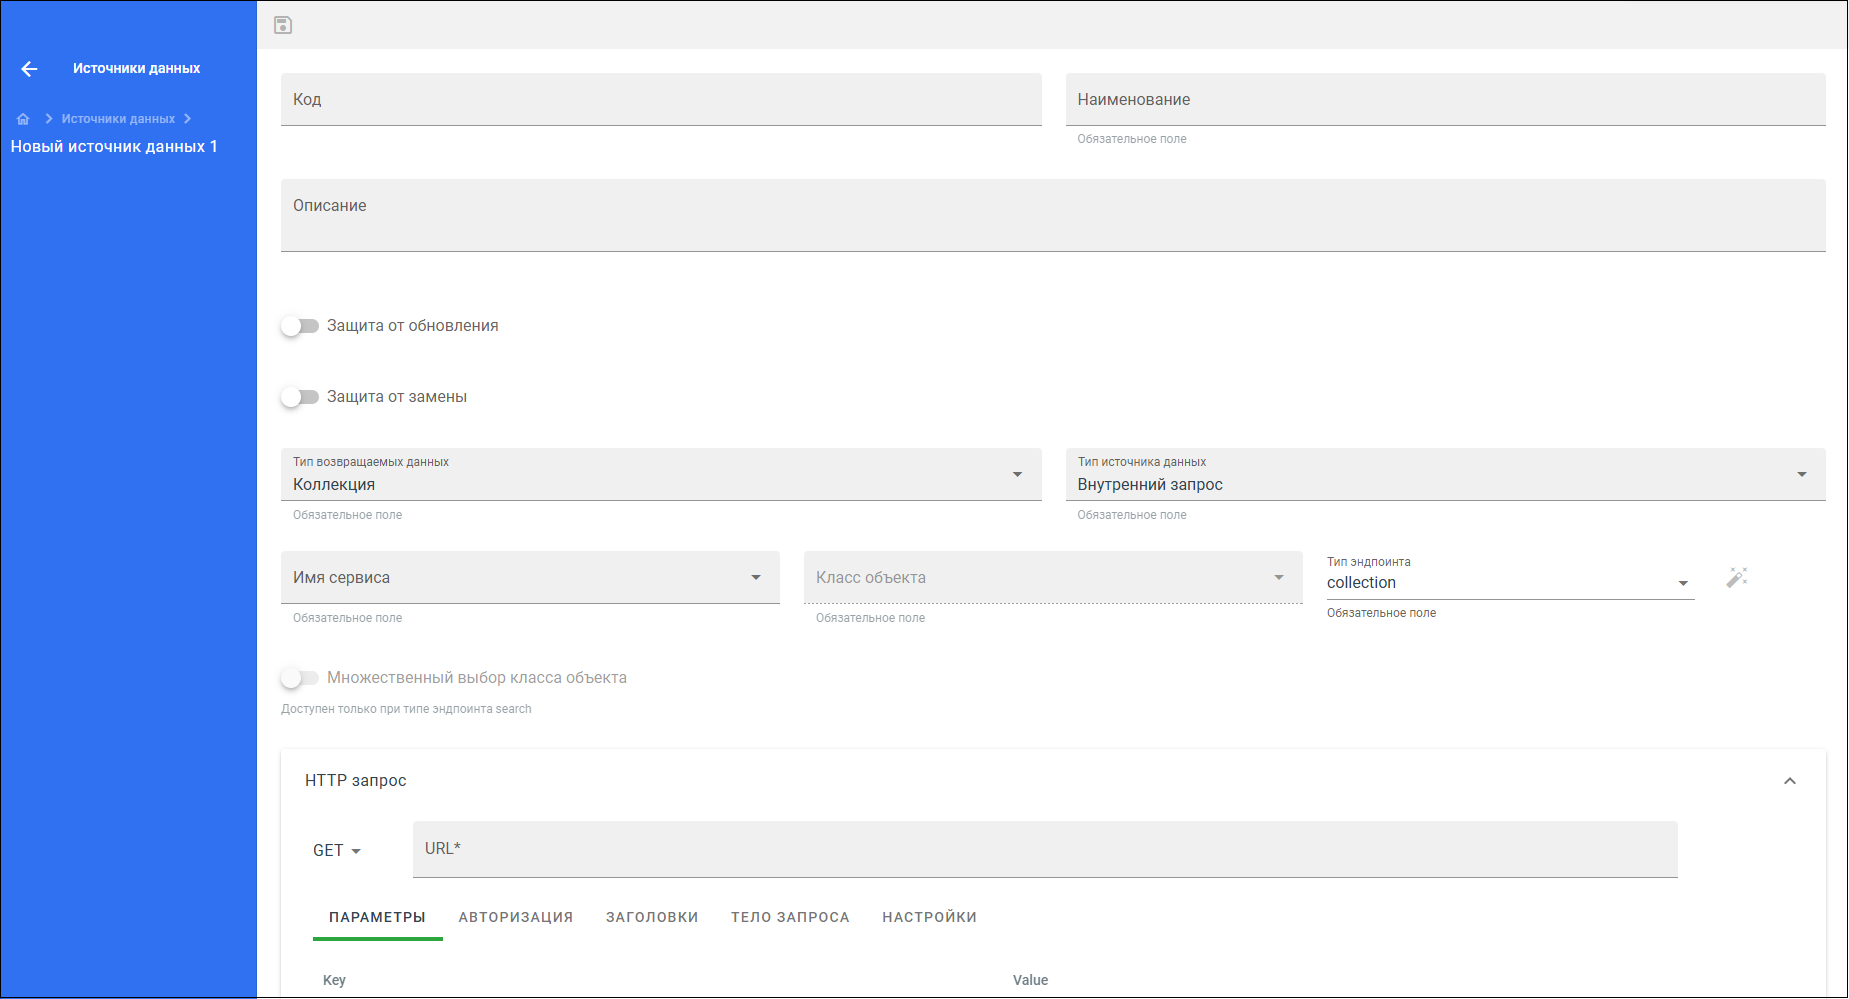Click the magic wand icon
Viewport: 1849px width, 999px height.
[x=1737, y=577]
